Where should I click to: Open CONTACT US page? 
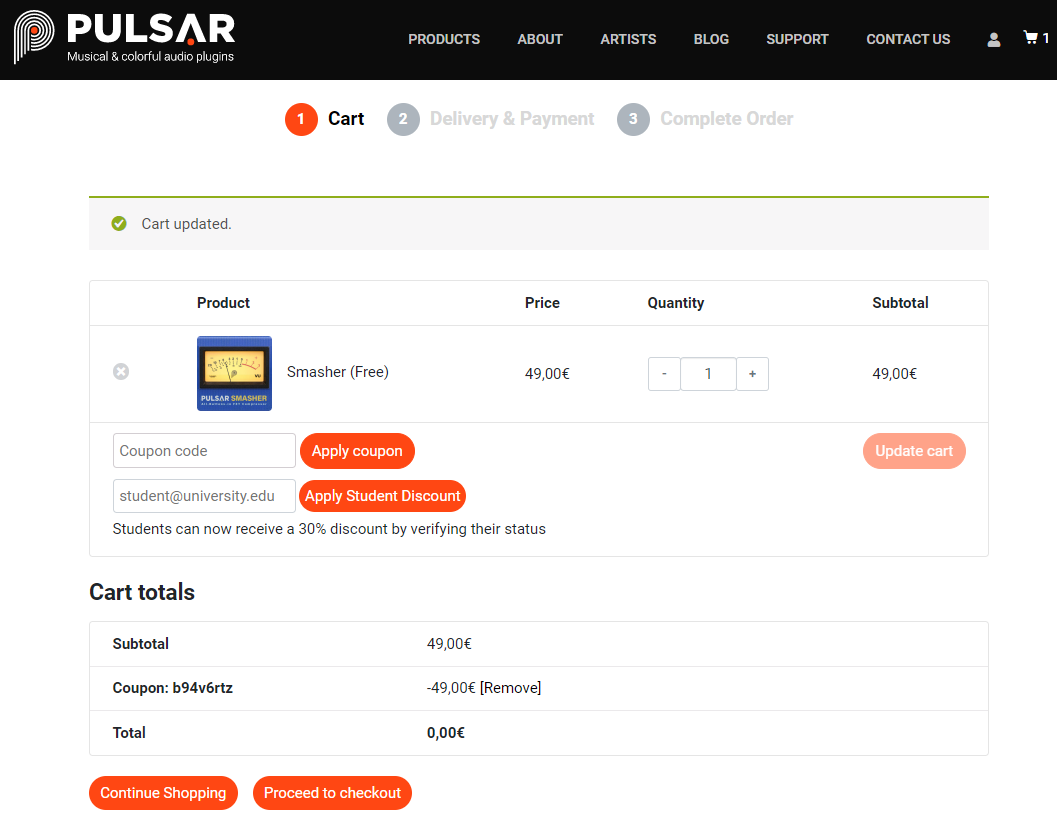click(908, 40)
